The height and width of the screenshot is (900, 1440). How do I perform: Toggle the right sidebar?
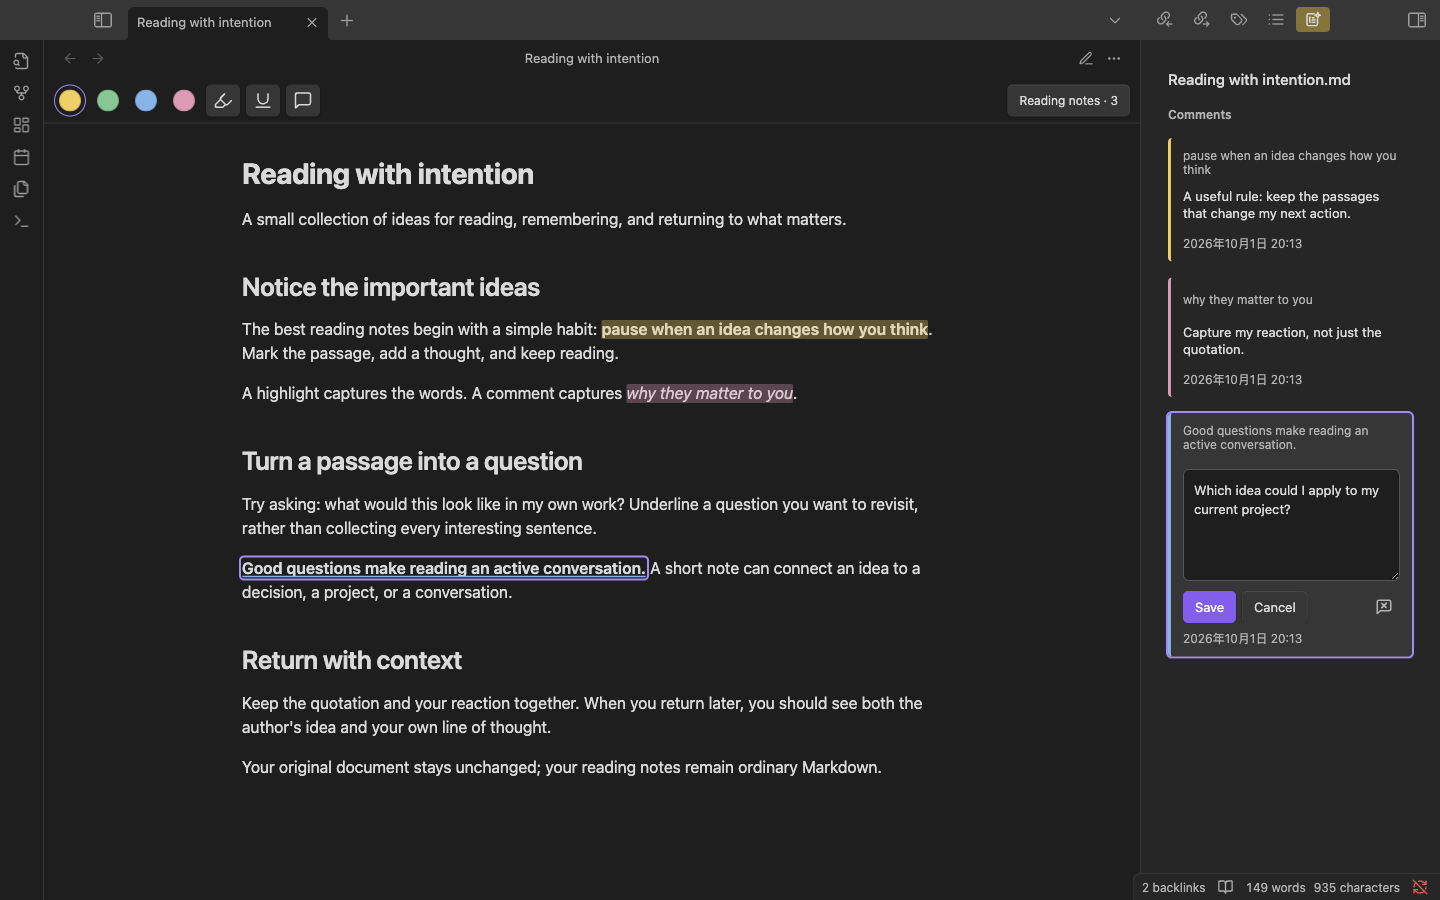tap(1417, 20)
